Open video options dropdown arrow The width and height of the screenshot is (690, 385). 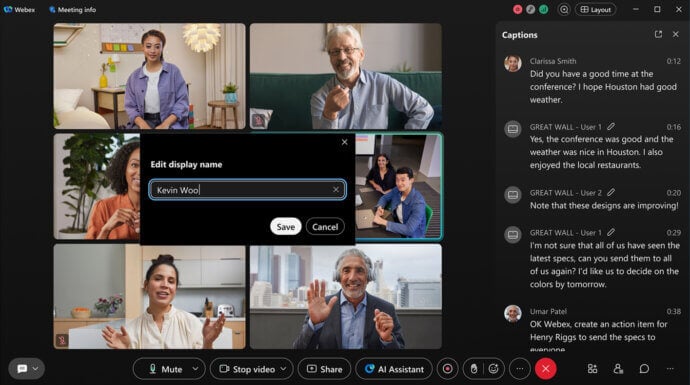(x=284, y=369)
